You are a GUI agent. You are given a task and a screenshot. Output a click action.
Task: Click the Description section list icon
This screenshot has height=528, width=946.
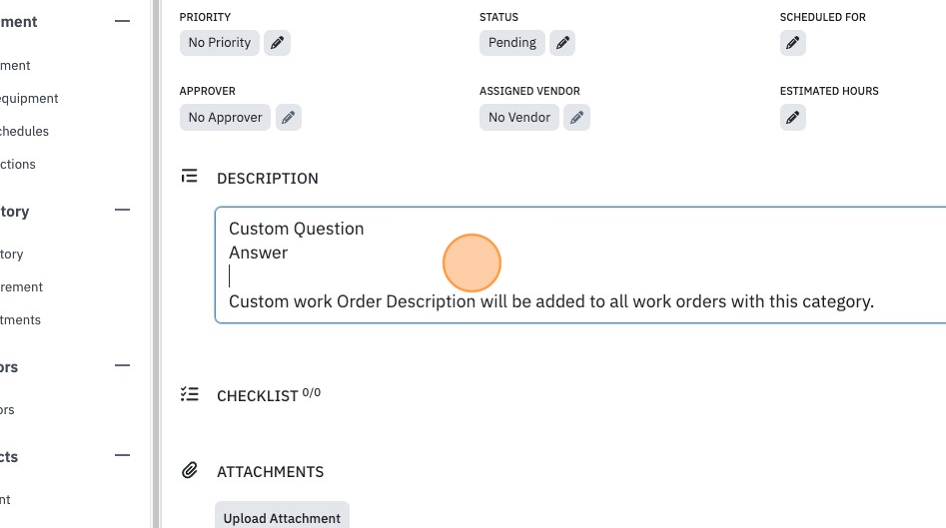(189, 176)
